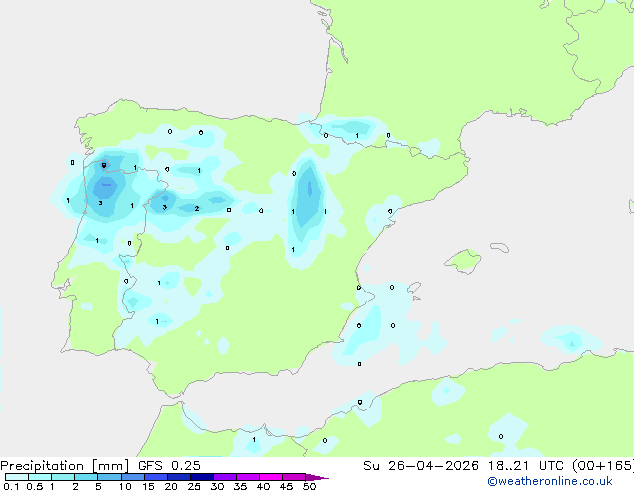The image size is (634, 490).
Task: Click the '45' legend scale label
Action: (x=286, y=486)
